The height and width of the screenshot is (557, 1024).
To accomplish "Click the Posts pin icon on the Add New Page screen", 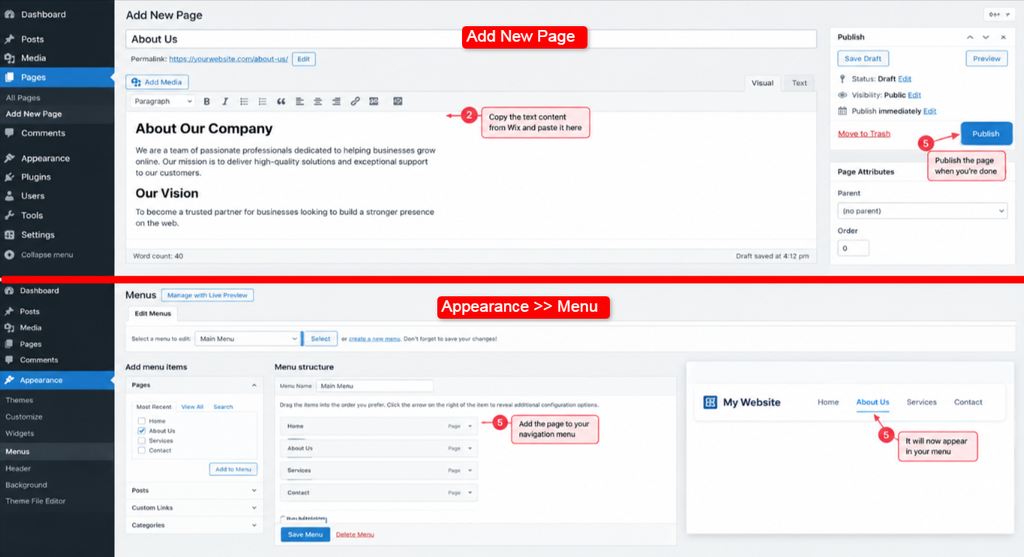I will 9,39.
